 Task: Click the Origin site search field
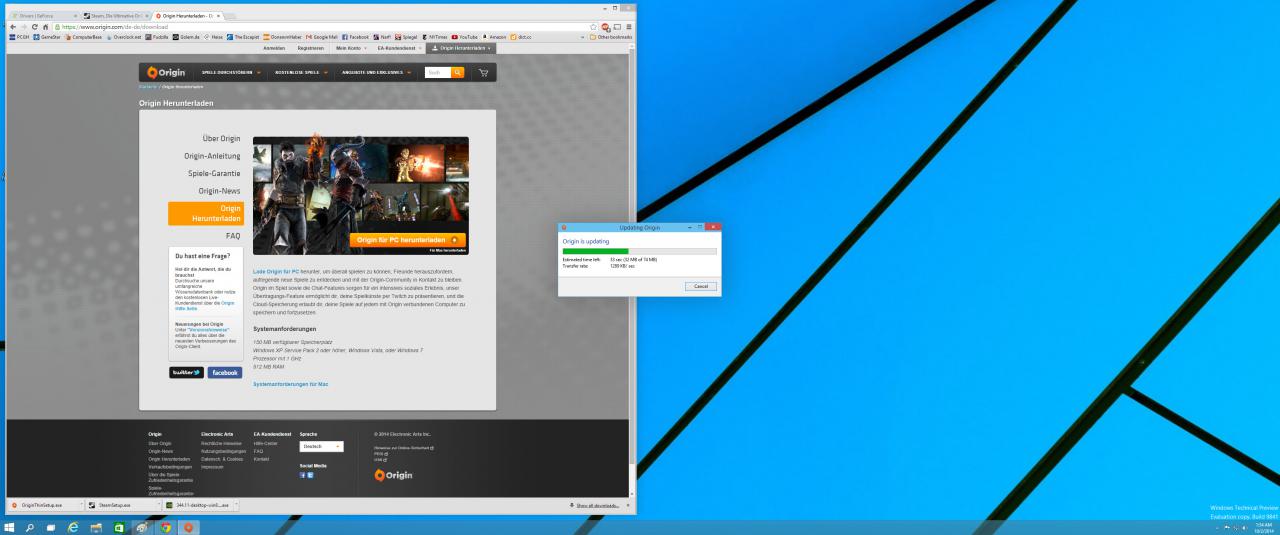pos(438,72)
